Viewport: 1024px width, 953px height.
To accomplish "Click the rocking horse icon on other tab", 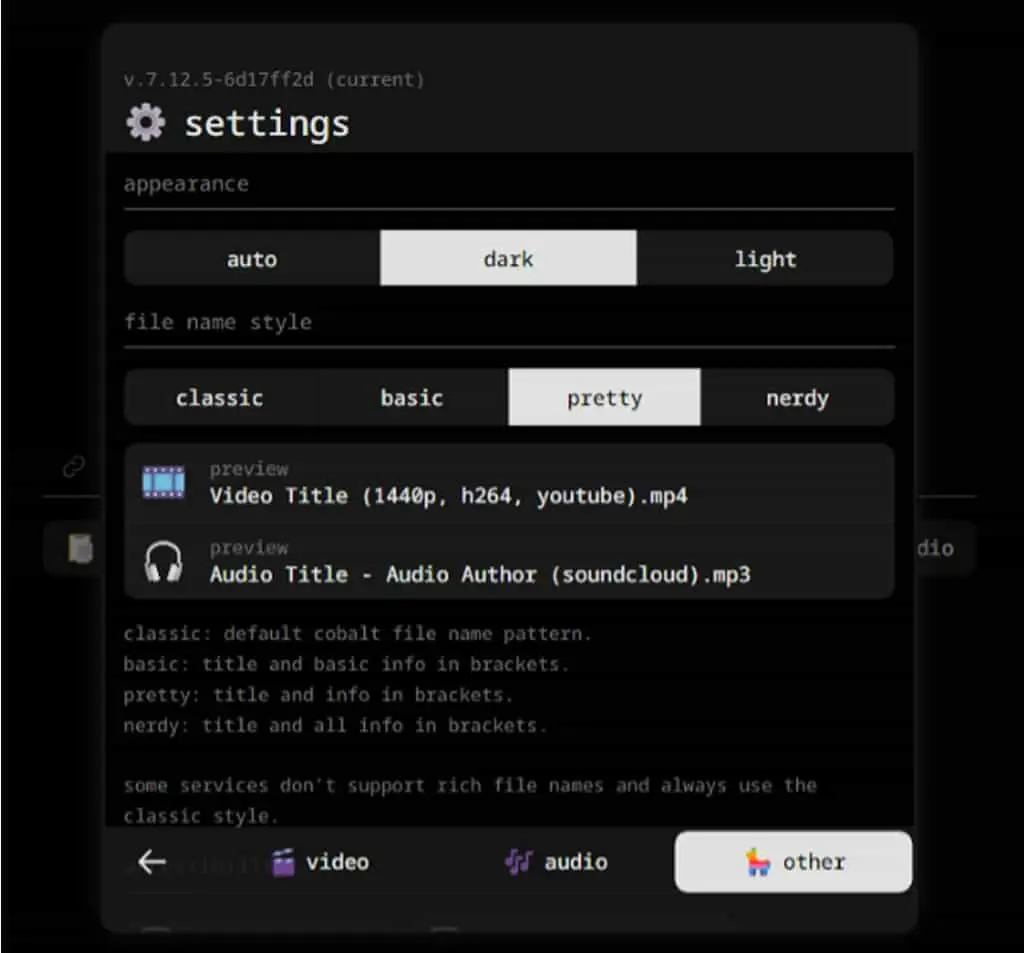I will click(x=758, y=862).
